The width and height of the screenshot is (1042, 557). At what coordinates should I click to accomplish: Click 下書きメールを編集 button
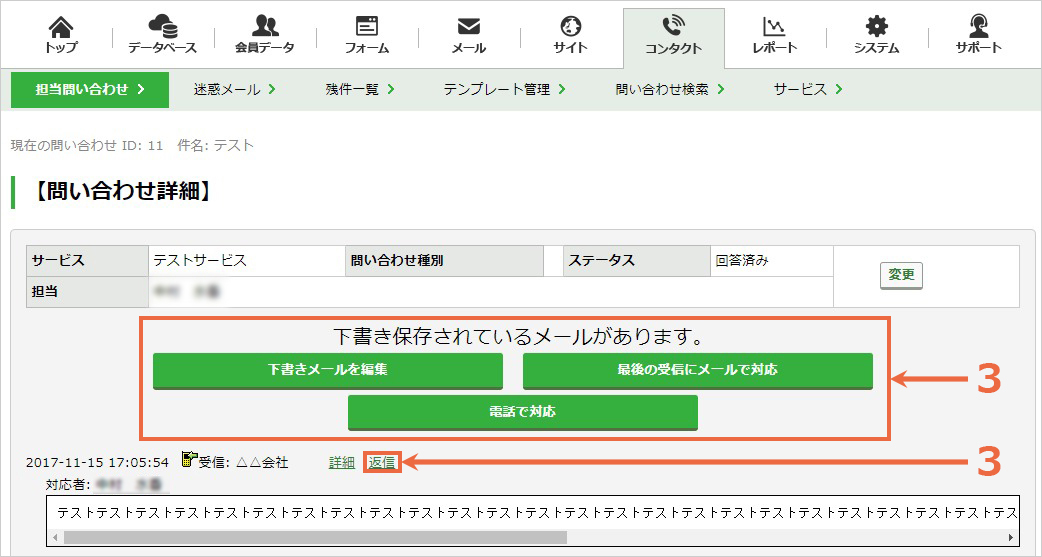(328, 370)
